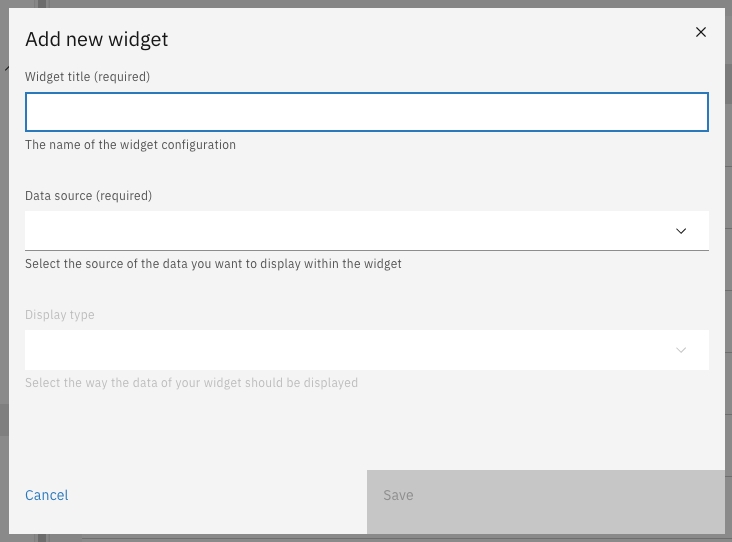Open the disabled Display type dropdown
The image size is (732, 542).
click(350, 350)
